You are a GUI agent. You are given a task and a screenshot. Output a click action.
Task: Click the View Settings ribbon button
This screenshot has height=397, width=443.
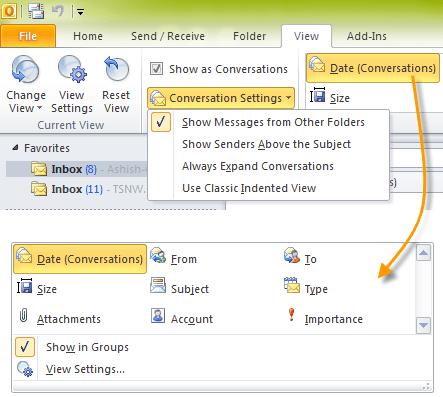pyautogui.click(x=72, y=85)
